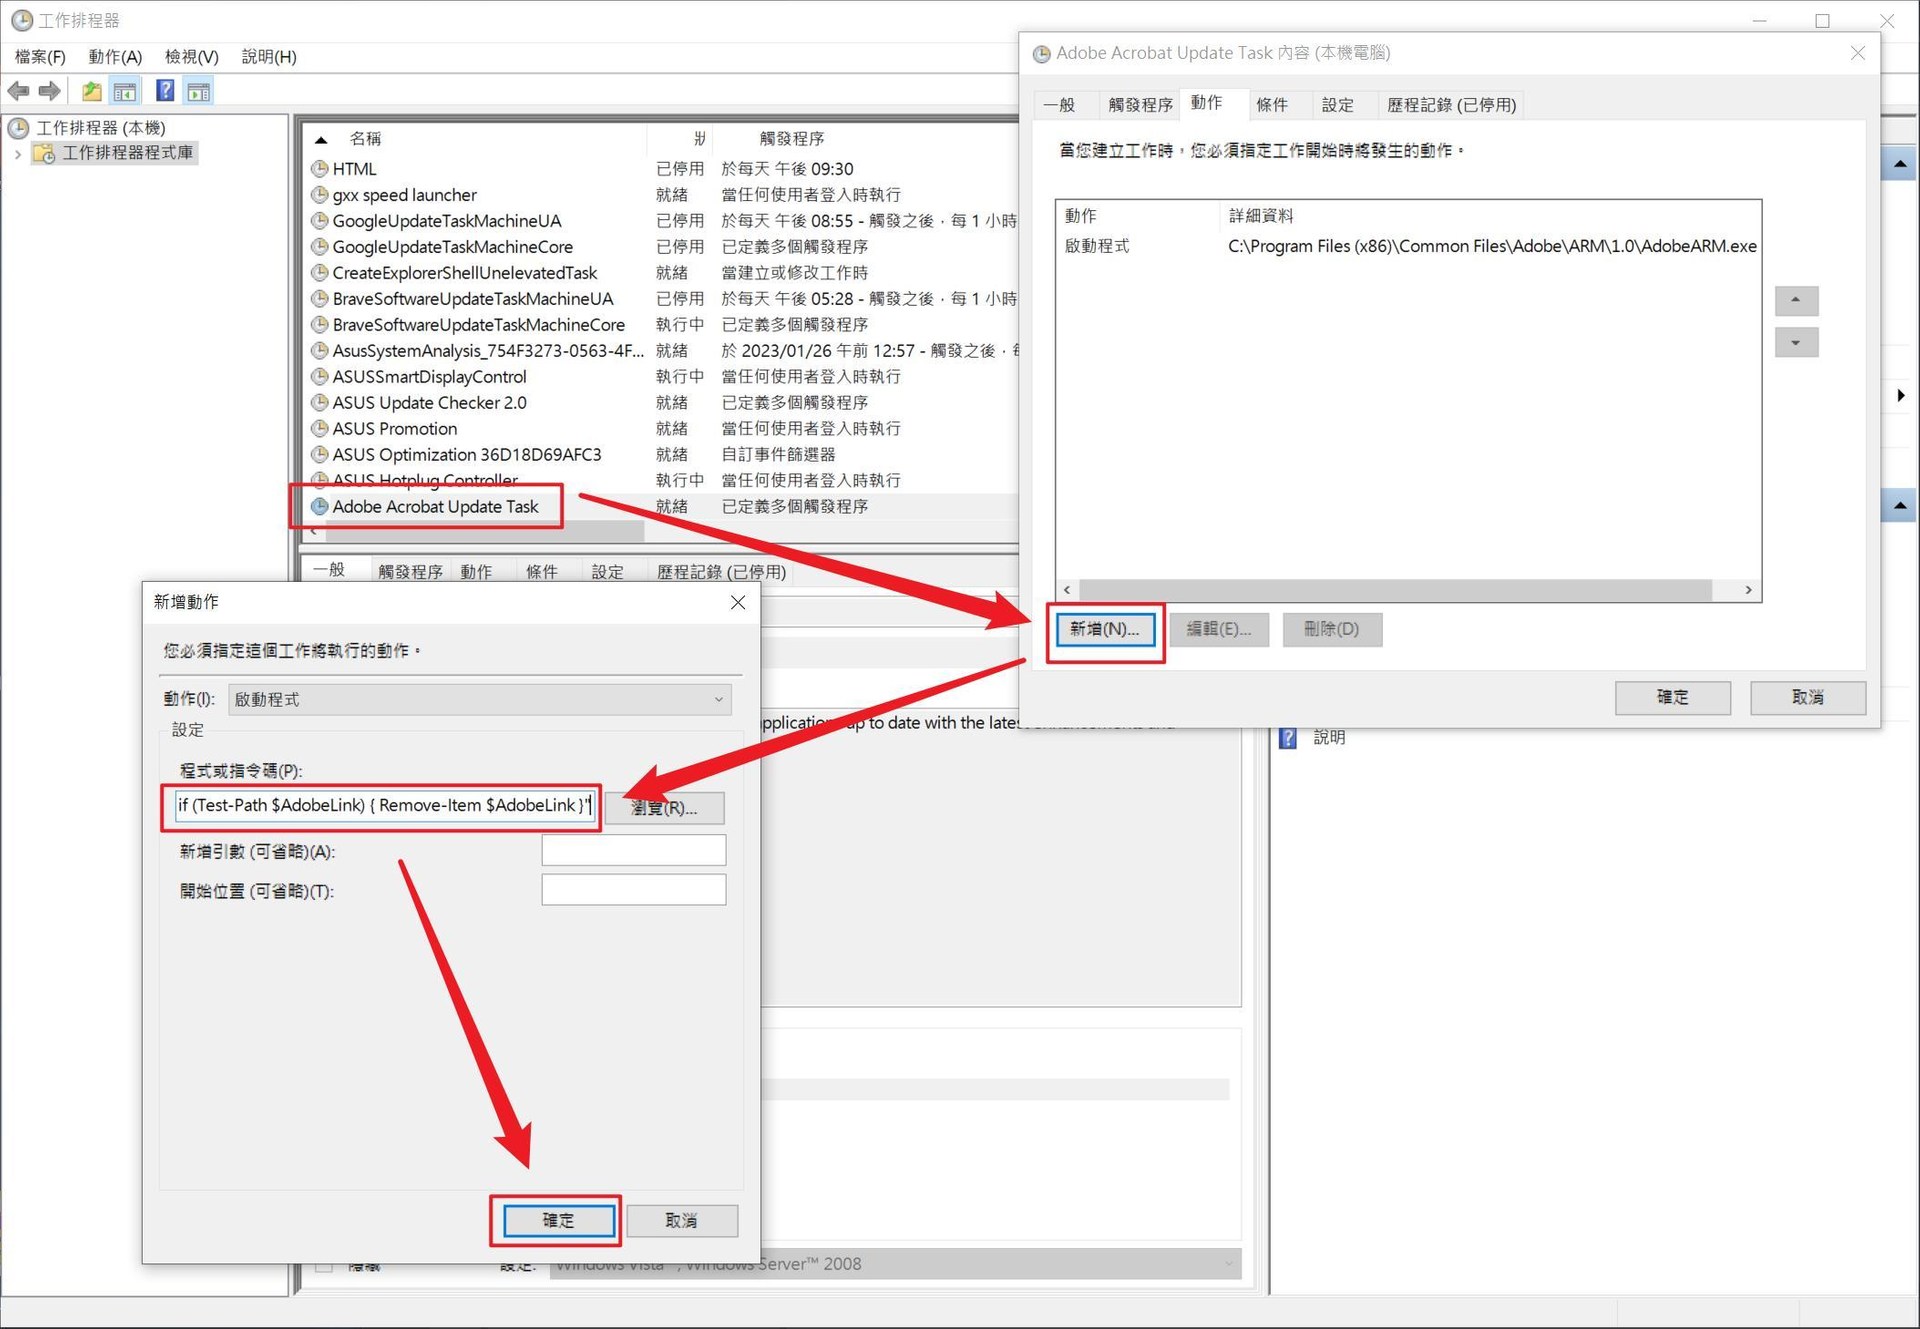Viewport: 1920px width, 1329px height.
Task: Open the 說明(H) menu
Action: coord(269,57)
